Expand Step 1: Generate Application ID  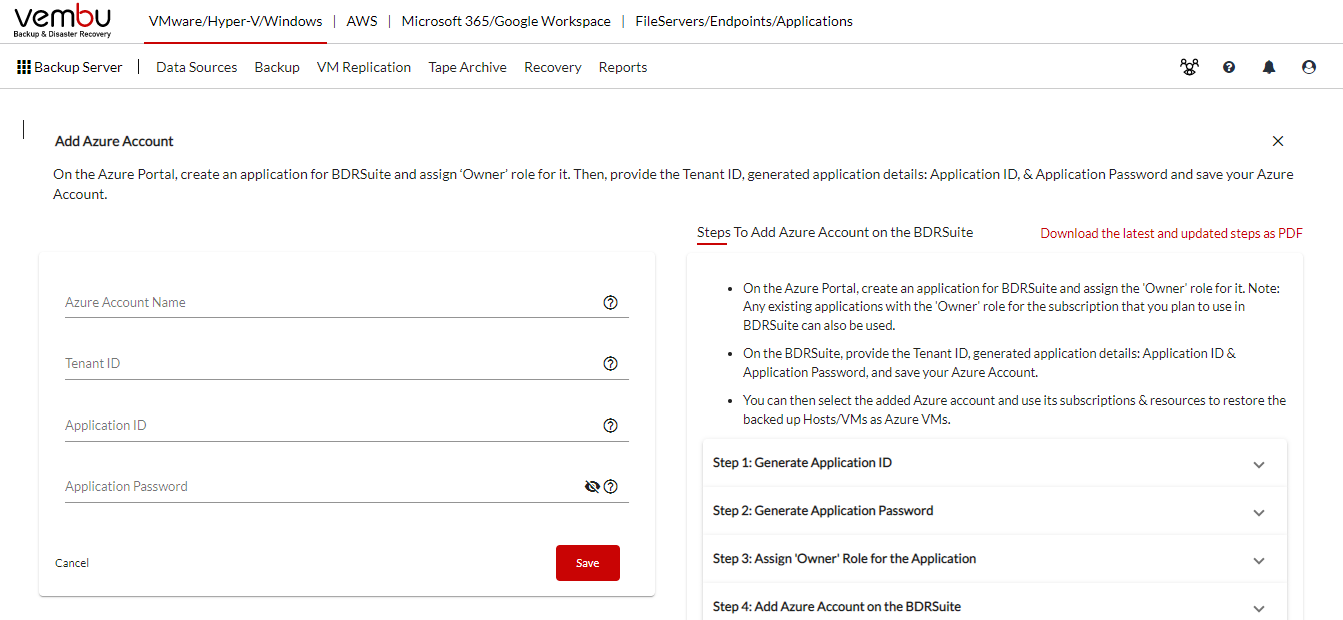pos(995,463)
